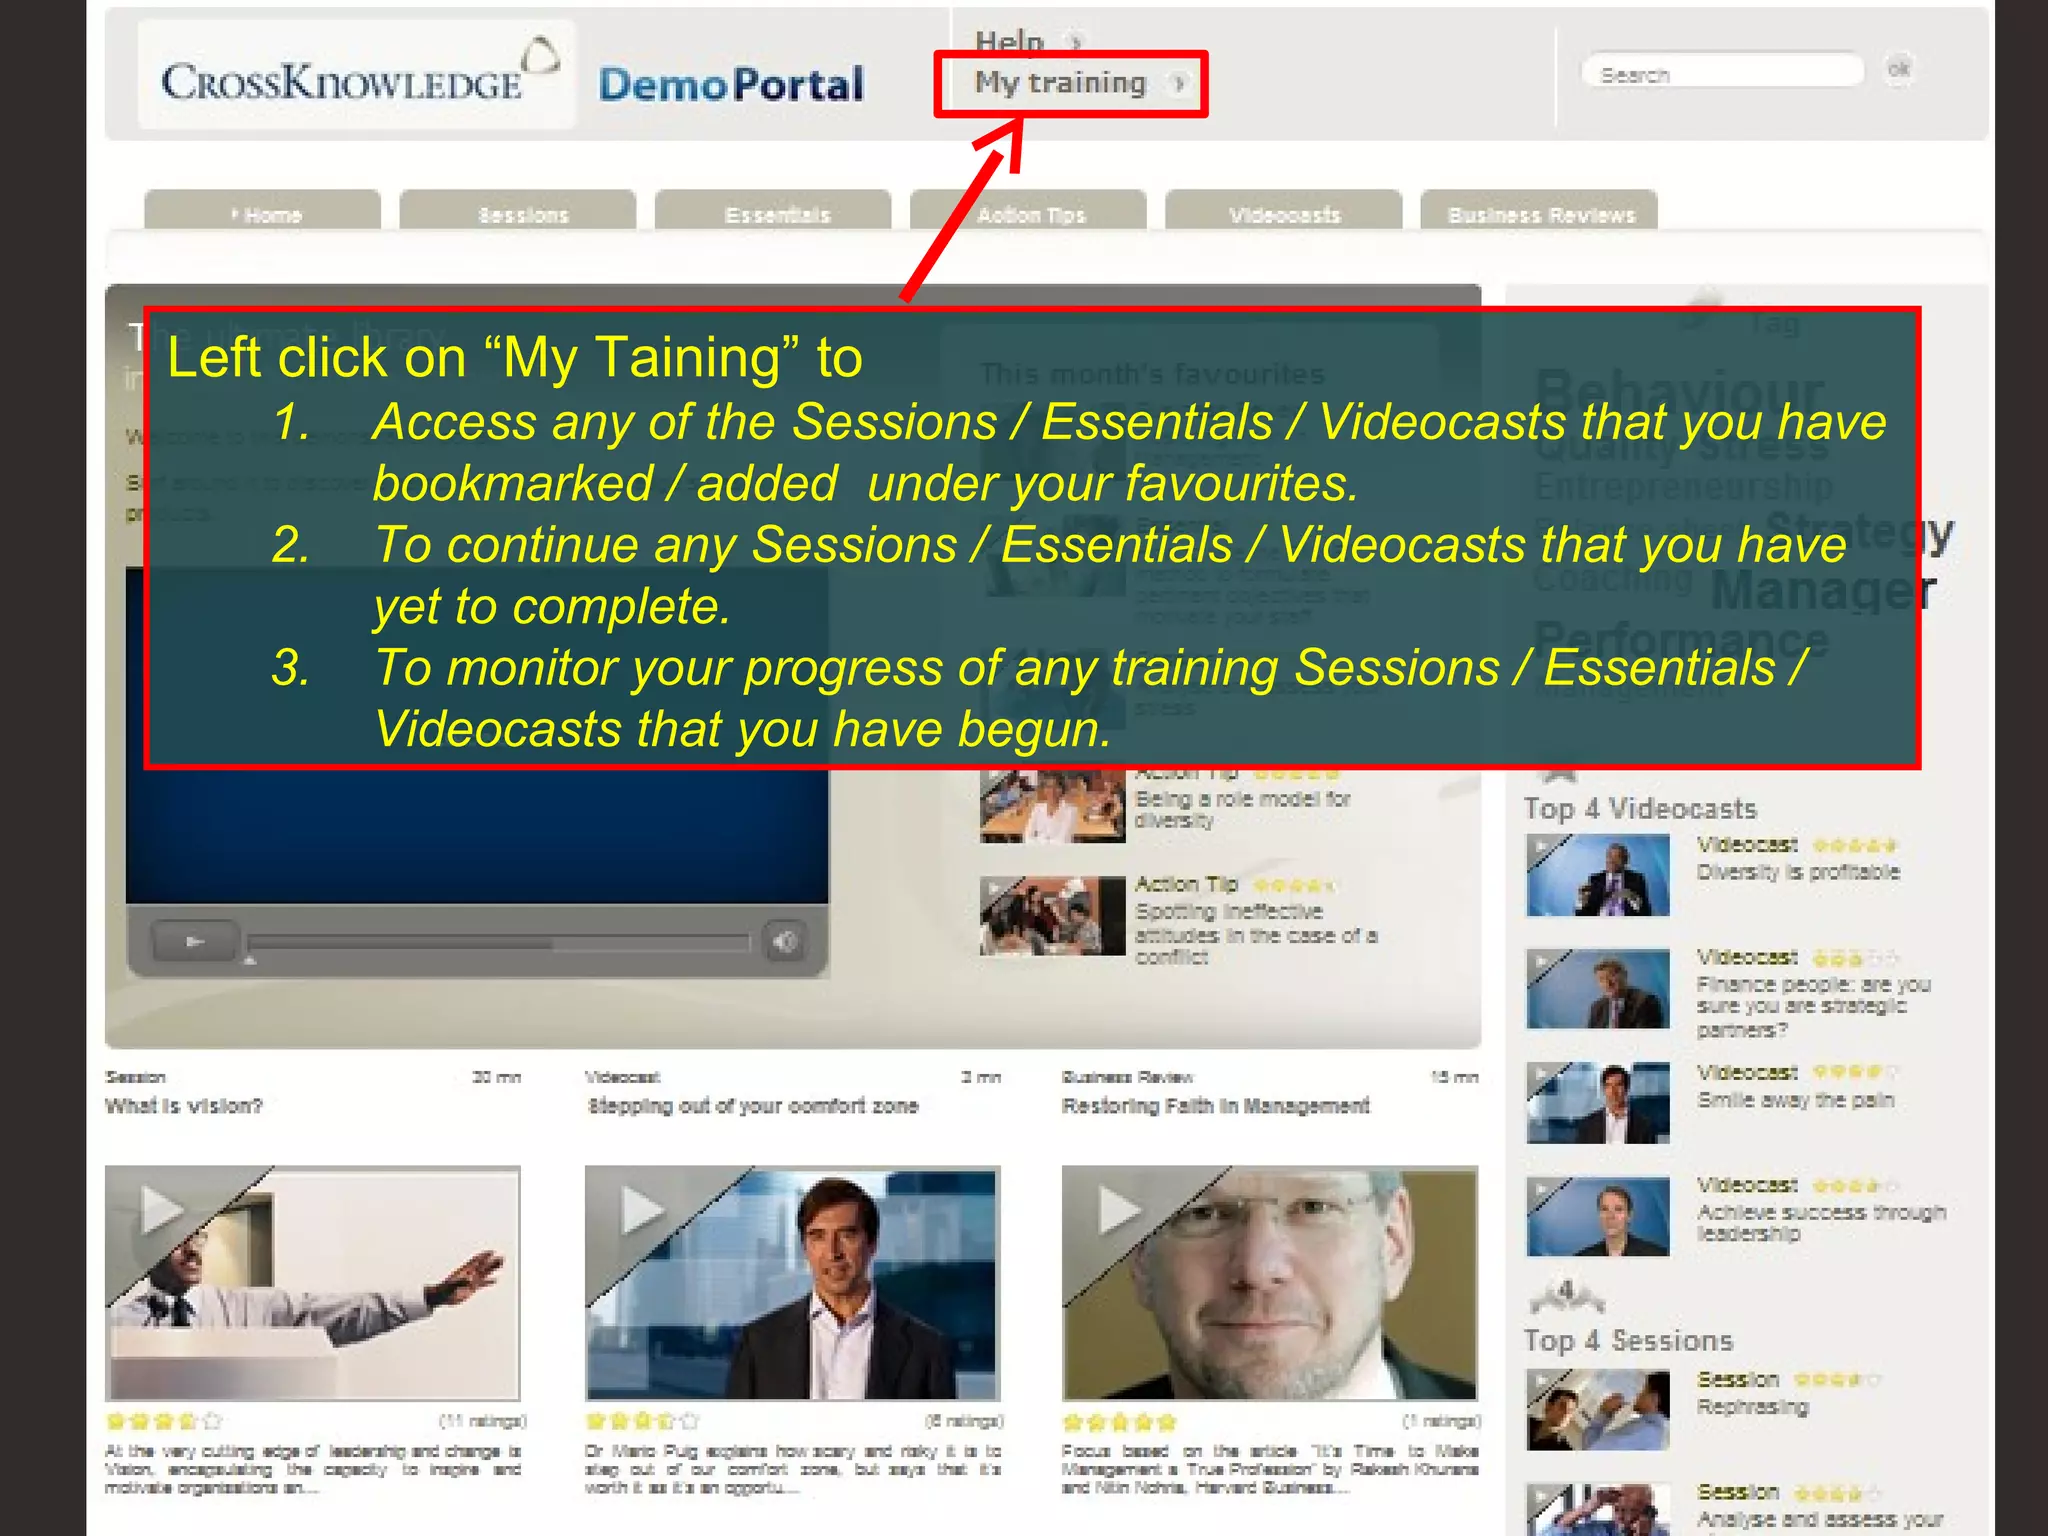Open 'What is vision?' session title
The height and width of the screenshot is (1536, 2048).
[183, 1106]
